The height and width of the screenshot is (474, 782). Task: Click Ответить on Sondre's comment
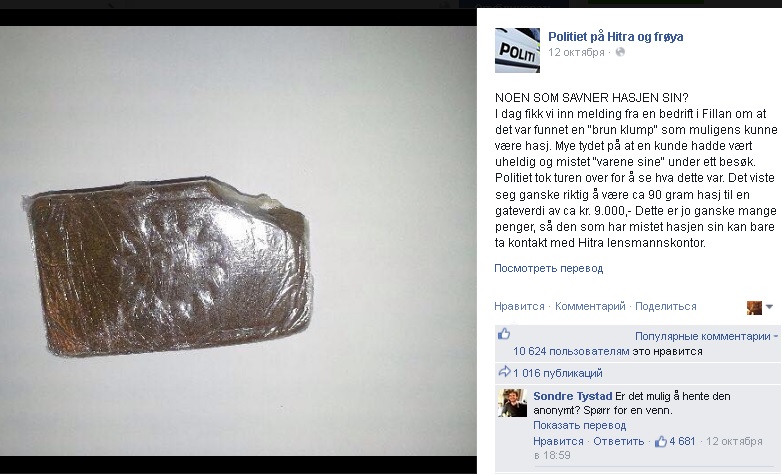tap(618, 442)
